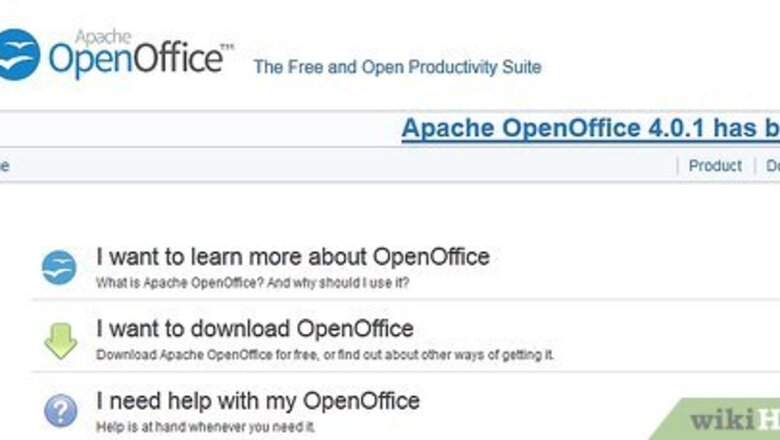Click the green download arrow icon

tap(60, 341)
